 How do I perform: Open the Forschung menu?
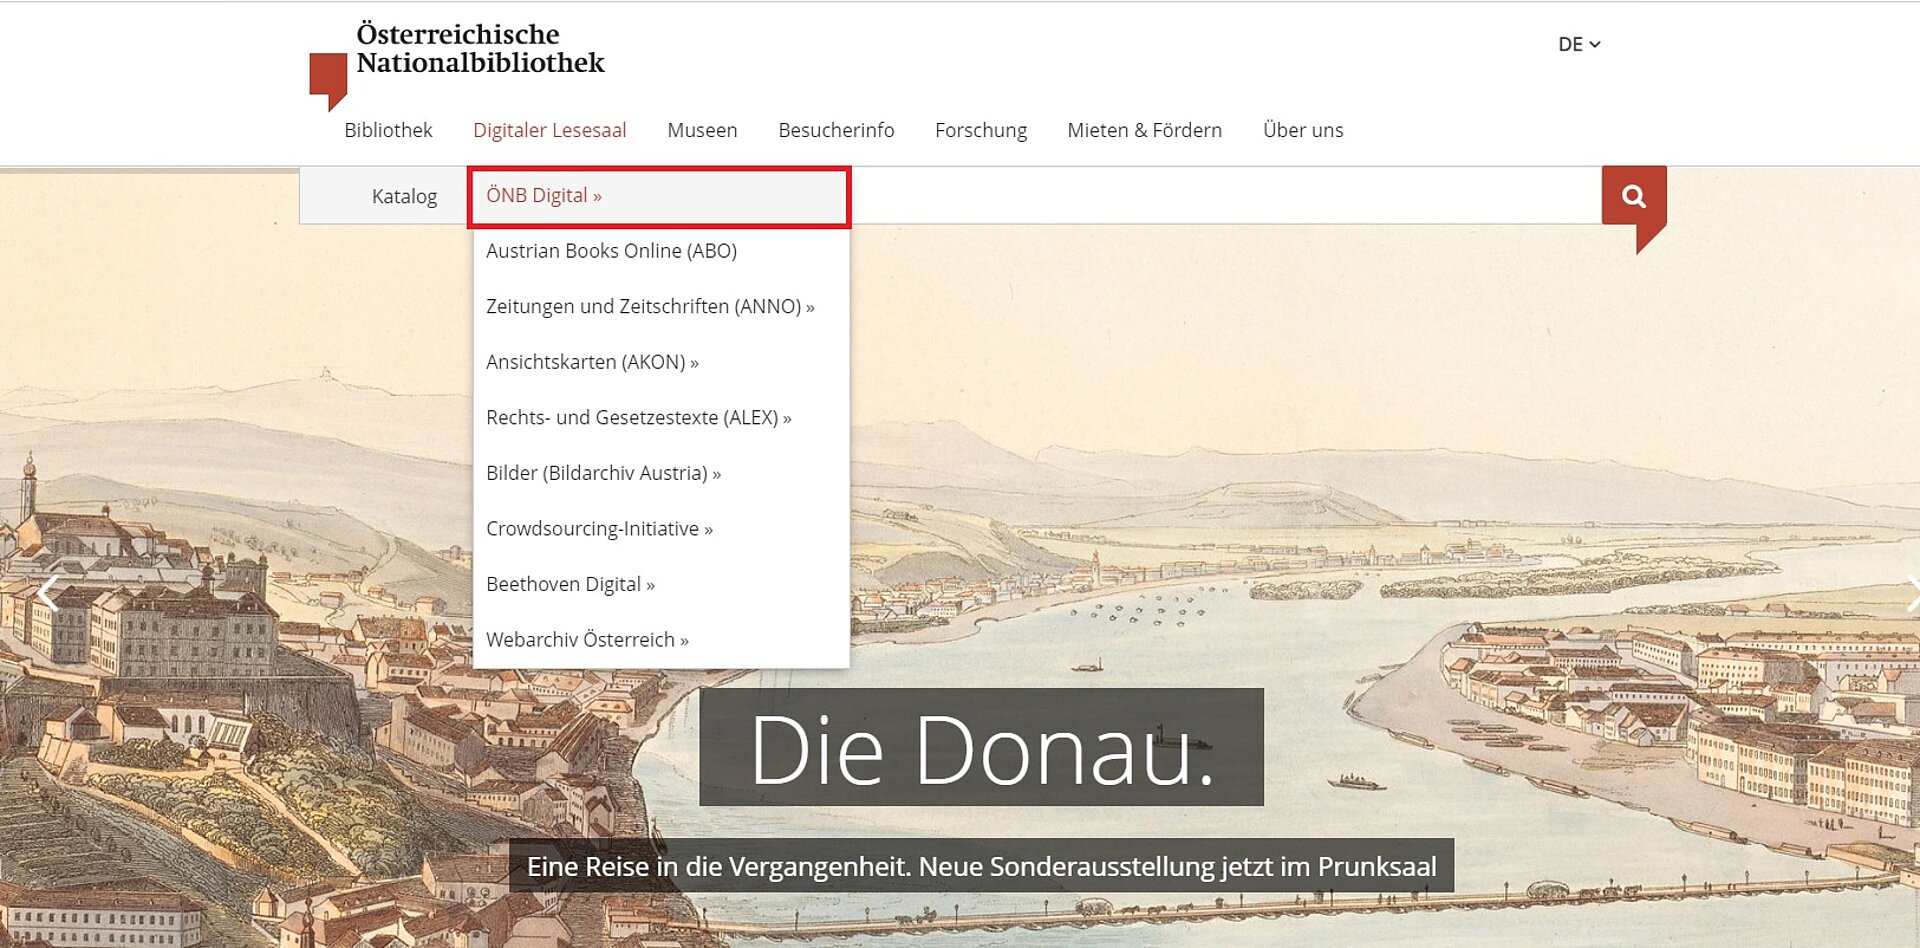(981, 130)
